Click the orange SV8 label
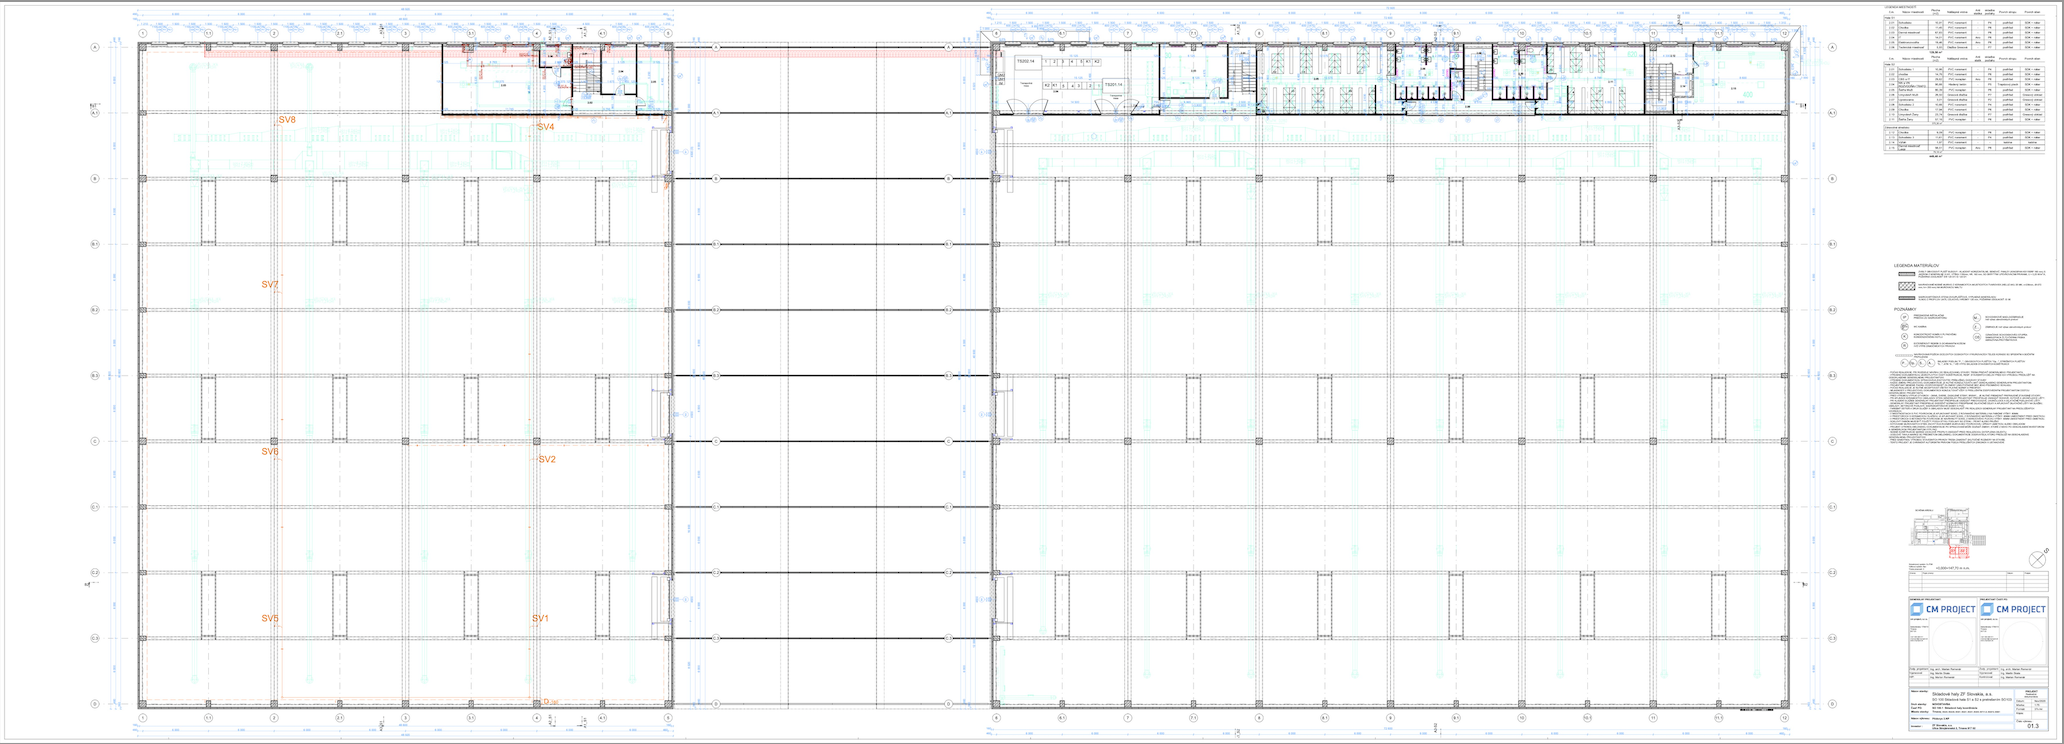Viewport: 2064px width, 744px height. 287,120
